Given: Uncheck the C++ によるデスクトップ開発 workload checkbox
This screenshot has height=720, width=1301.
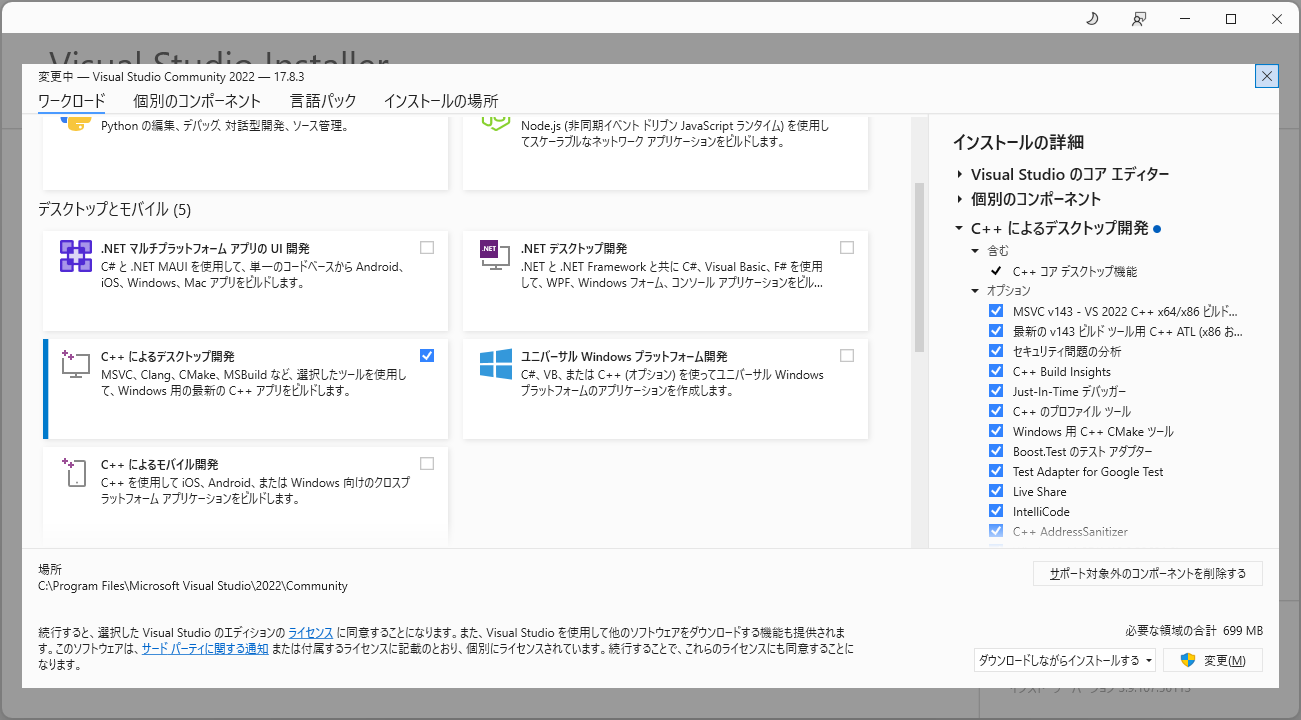Looking at the screenshot, I should click(427, 355).
